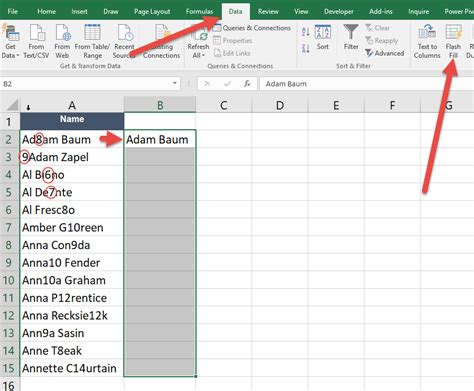Cancel the formula bar entry
This screenshot has width=474, height=391.
[207, 84]
